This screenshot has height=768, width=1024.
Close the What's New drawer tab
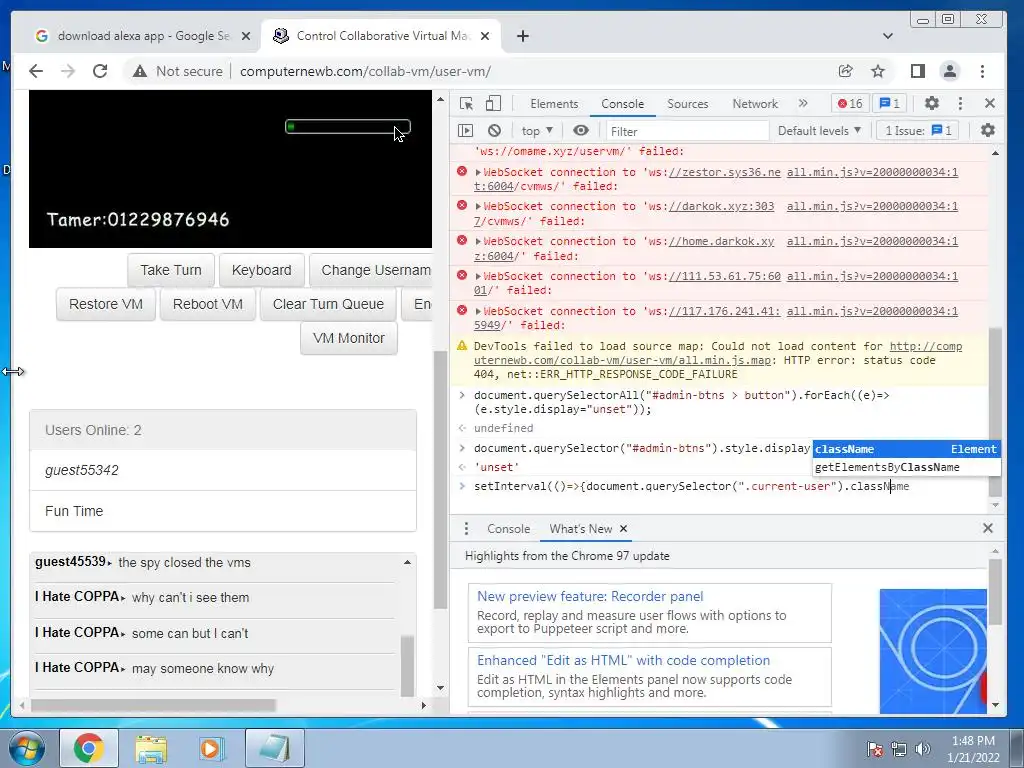623,528
